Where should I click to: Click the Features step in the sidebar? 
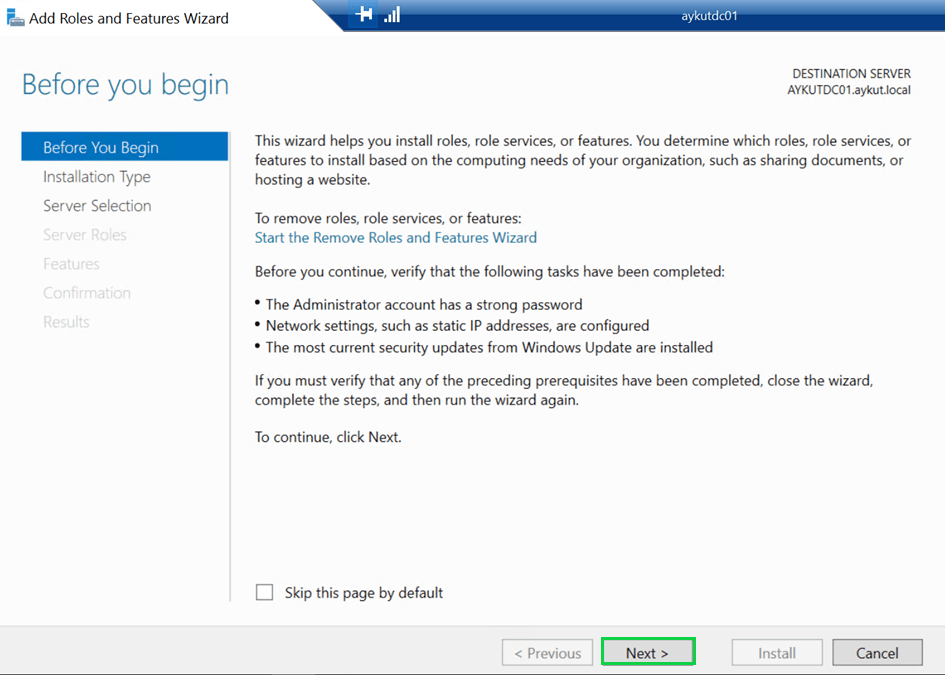[x=71, y=264]
